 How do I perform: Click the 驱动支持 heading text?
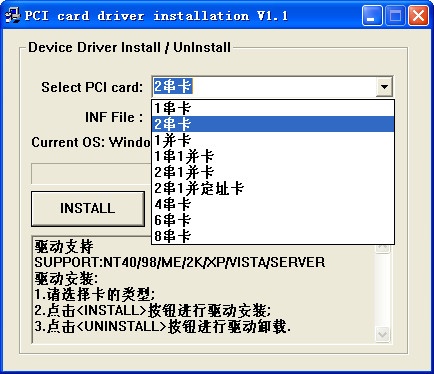click(x=64, y=247)
